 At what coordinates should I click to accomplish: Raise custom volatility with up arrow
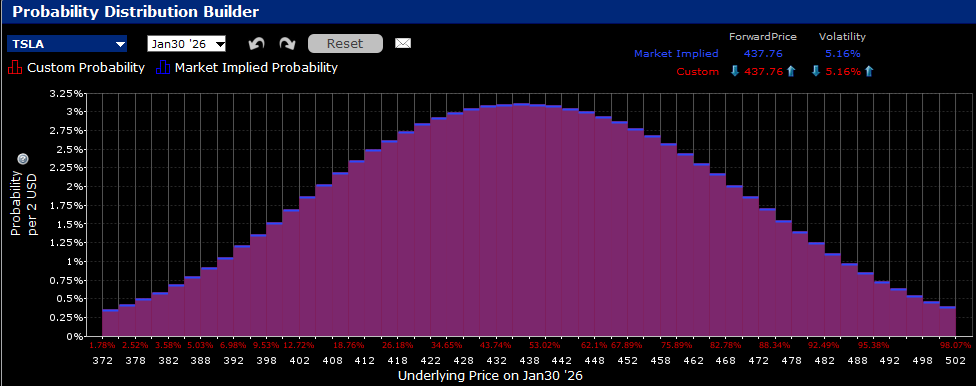click(x=869, y=72)
